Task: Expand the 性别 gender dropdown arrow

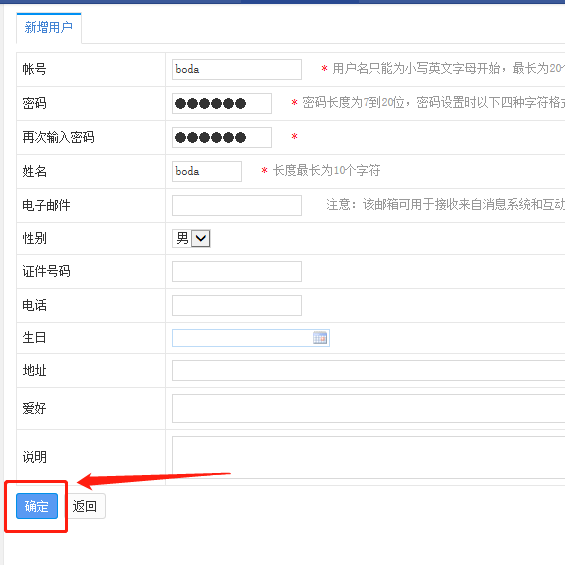Action: tap(201, 239)
